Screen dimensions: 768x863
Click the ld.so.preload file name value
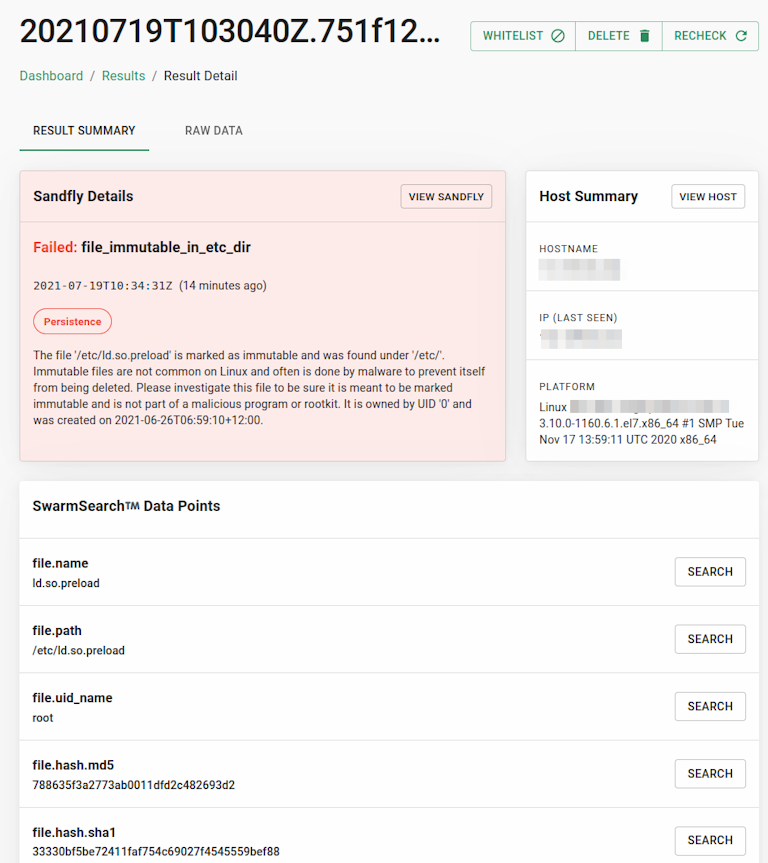coord(66,583)
